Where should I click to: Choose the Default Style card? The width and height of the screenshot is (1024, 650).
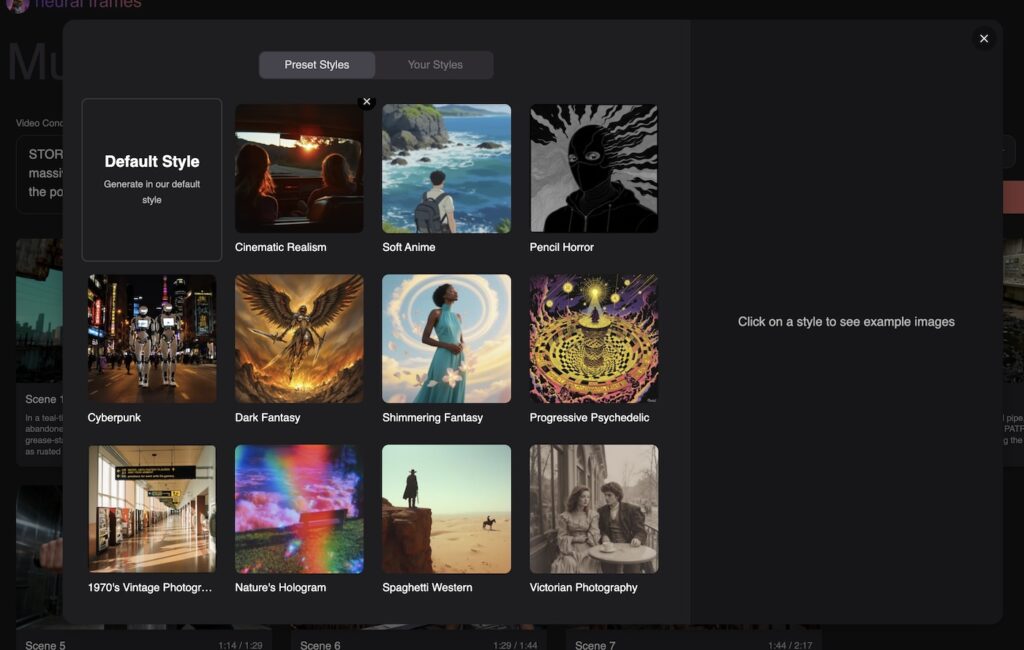[152, 180]
